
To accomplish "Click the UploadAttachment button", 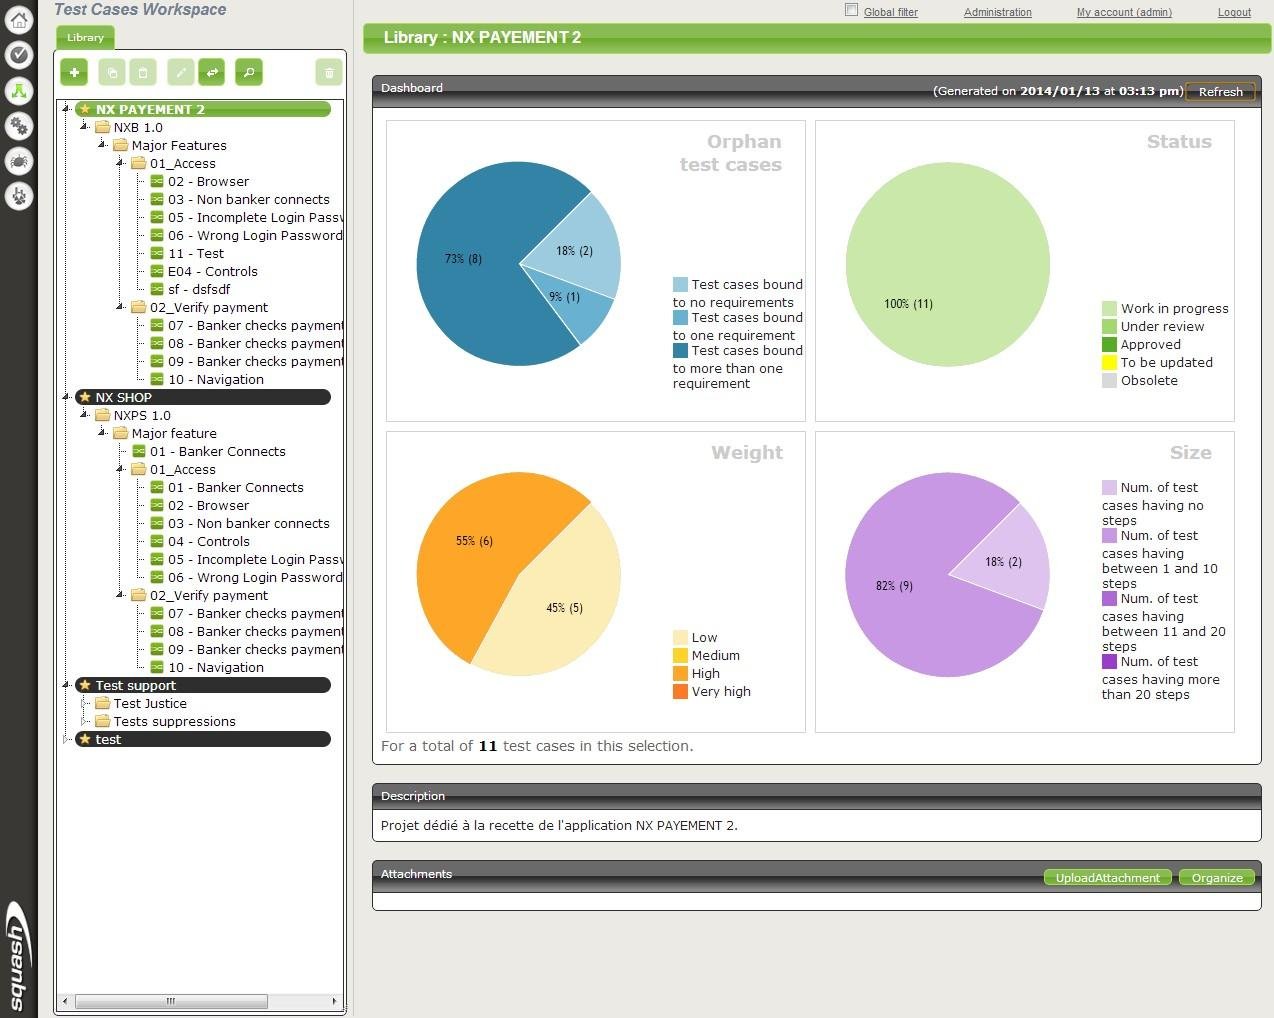I will point(1107,877).
